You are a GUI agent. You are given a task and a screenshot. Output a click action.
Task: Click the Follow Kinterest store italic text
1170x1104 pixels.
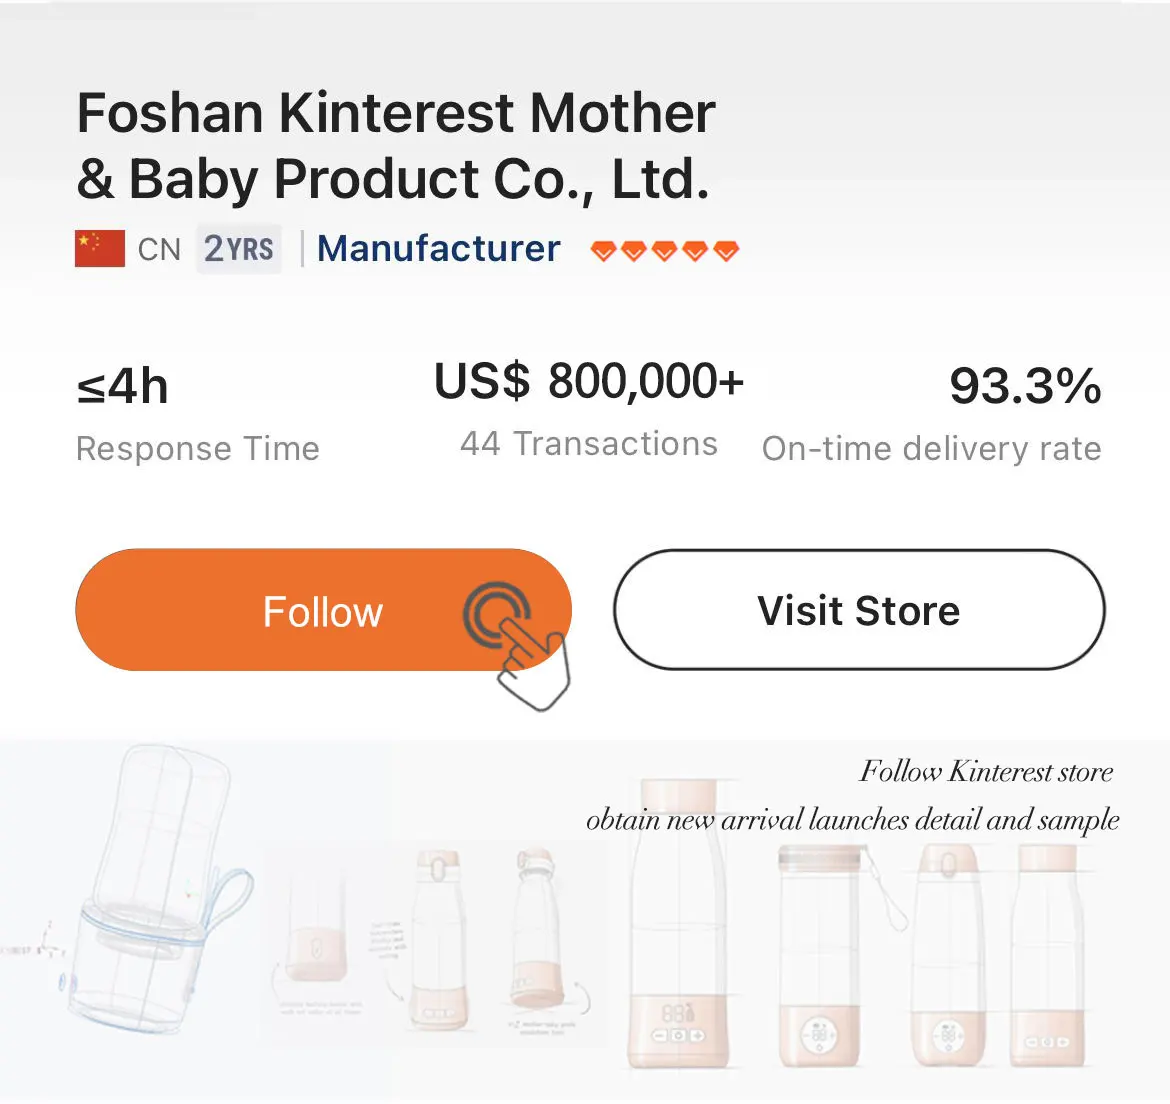click(x=986, y=772)
